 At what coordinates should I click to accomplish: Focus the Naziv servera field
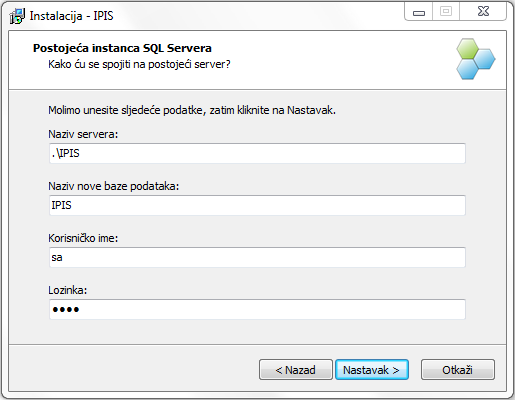click(257, 153)
